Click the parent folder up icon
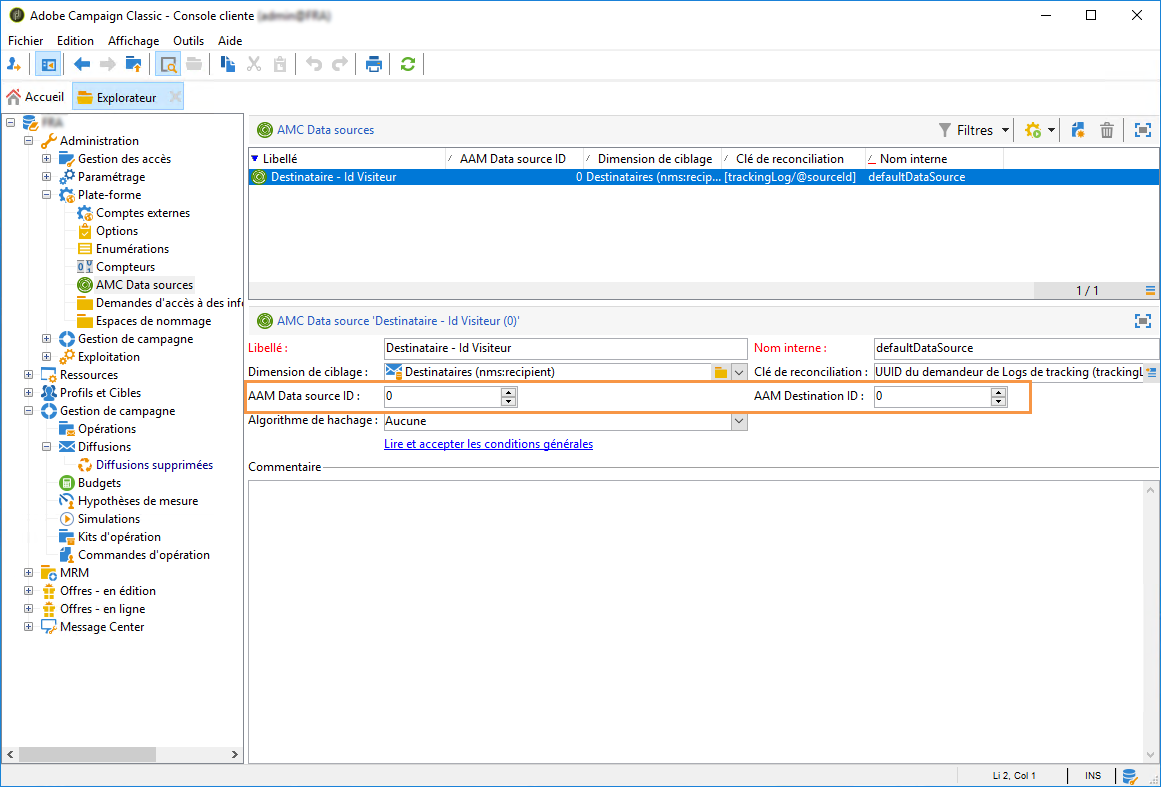This screenshot has width=1162, height=788. tap(133, 64)
